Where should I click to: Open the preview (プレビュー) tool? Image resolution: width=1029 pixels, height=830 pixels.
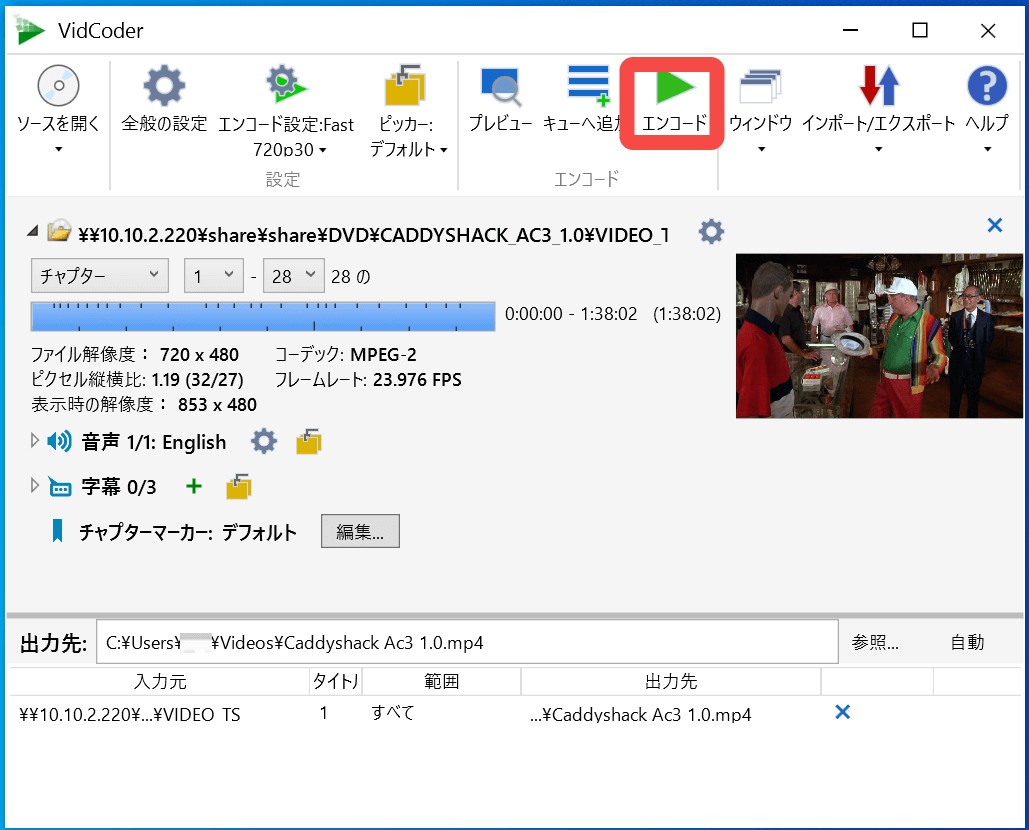pyautogui.click(x=501, y=87)
